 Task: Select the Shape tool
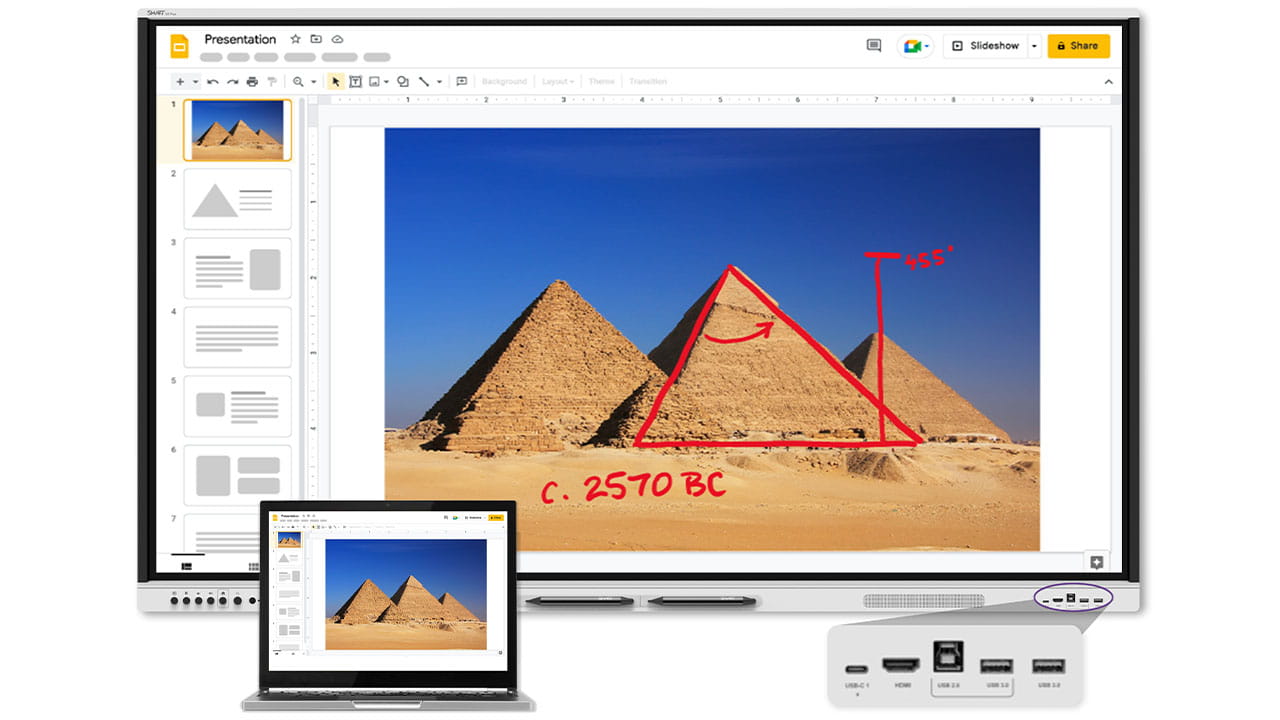point(402,81)
